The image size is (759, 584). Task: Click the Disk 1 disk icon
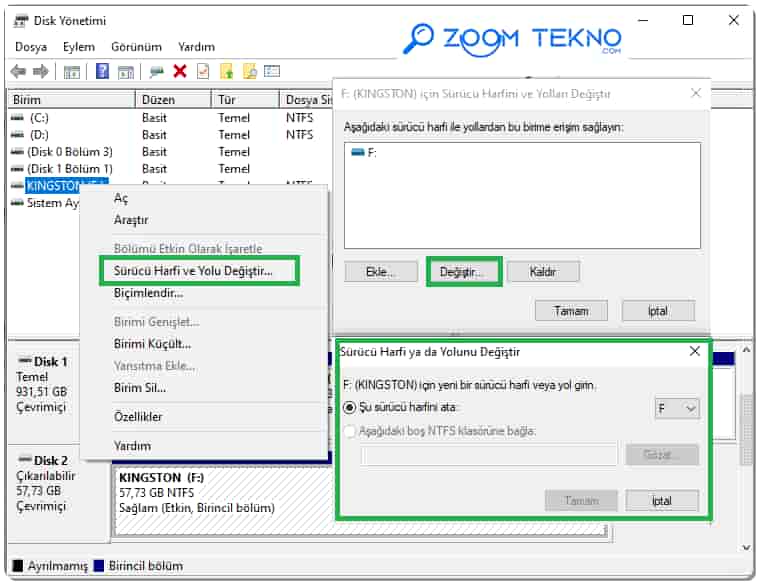pos(24,361)
